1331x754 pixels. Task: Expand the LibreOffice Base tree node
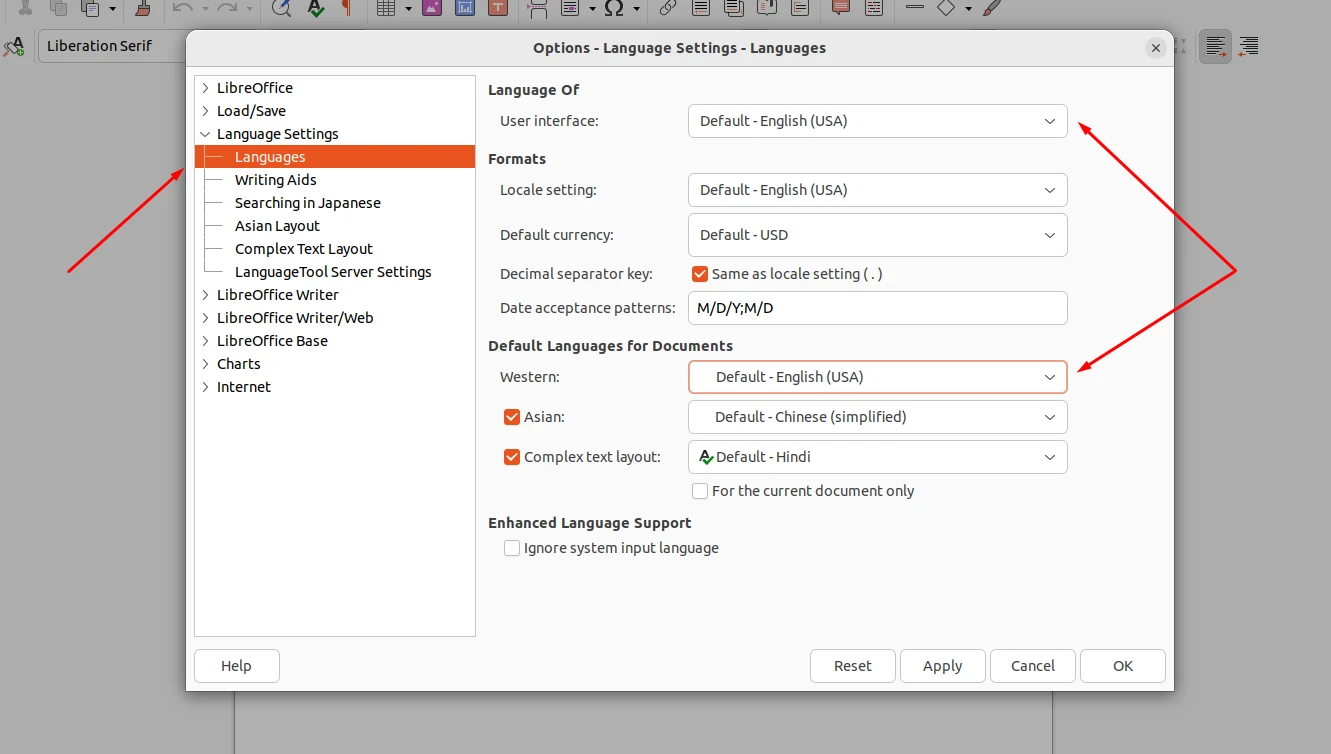coord(206,341)
